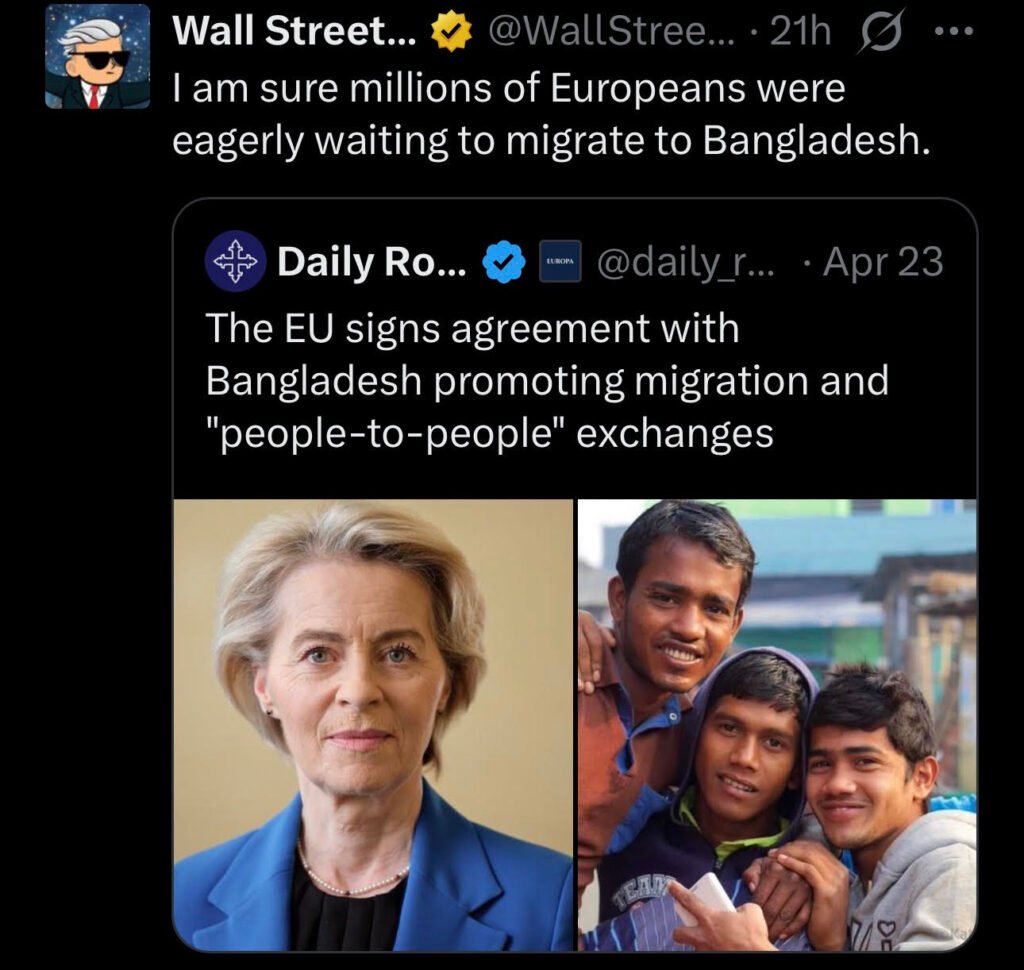The width and height of the screenshot is (1024, 970).
Task: Open quoted post text about EU agreement
Action: [x=546, y=381]
